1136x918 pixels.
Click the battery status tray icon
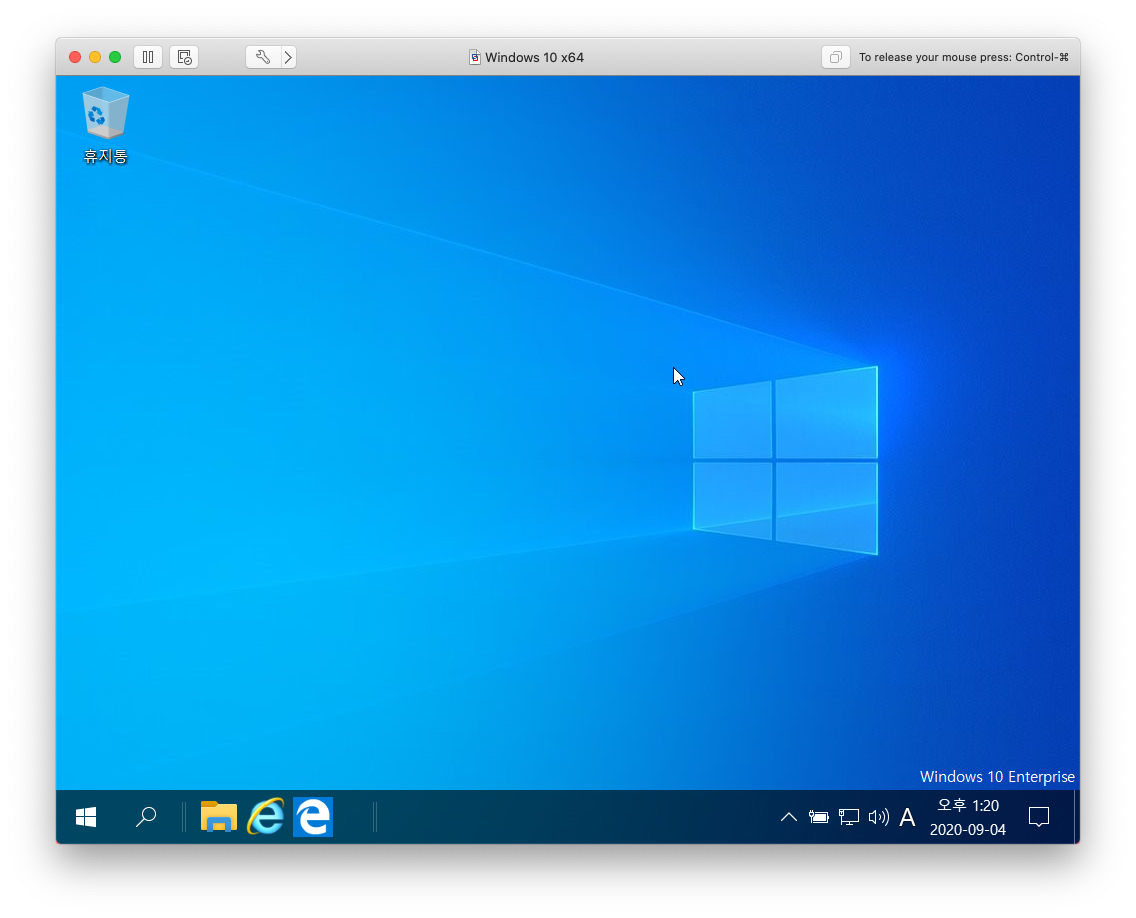coord(819,817)
